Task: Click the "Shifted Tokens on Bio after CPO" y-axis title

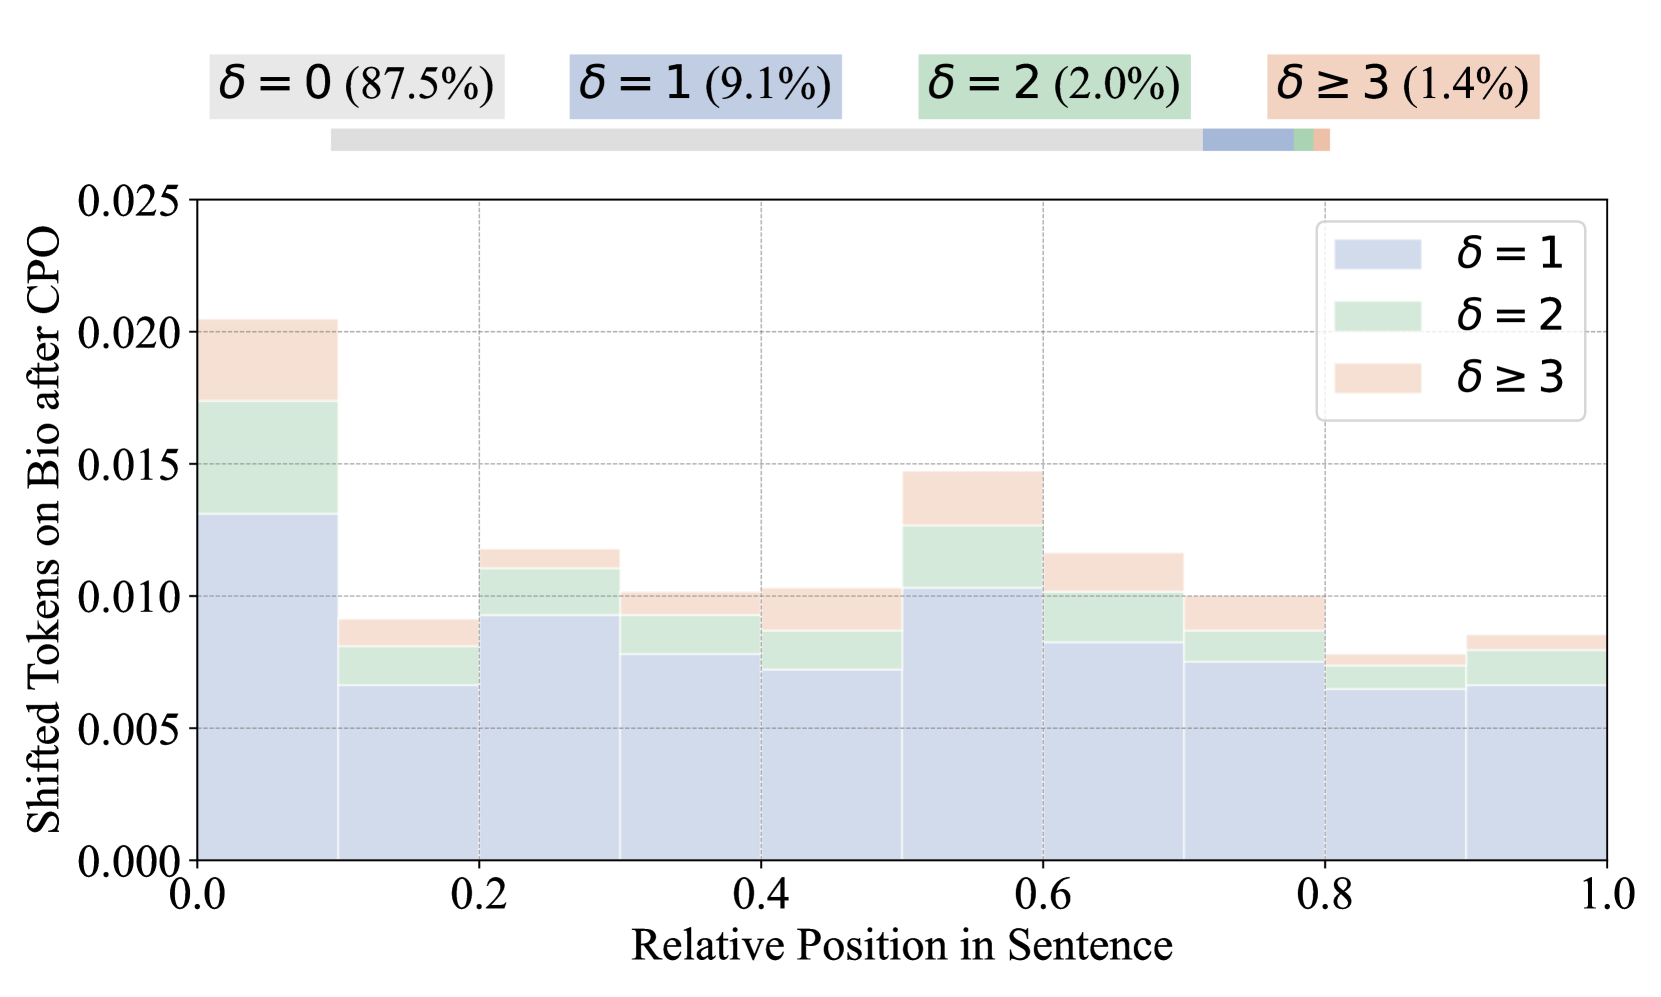Action: (x=43, y=530)
